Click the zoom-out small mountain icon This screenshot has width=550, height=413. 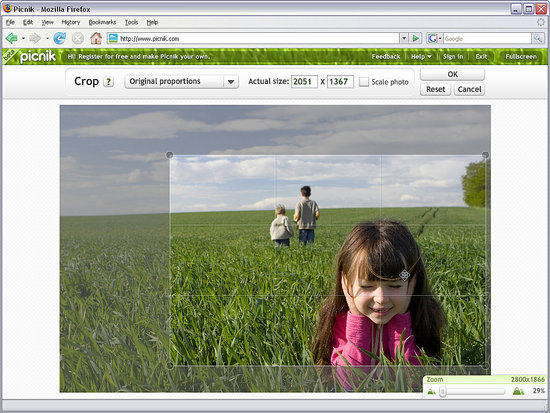tap(431, 392)
